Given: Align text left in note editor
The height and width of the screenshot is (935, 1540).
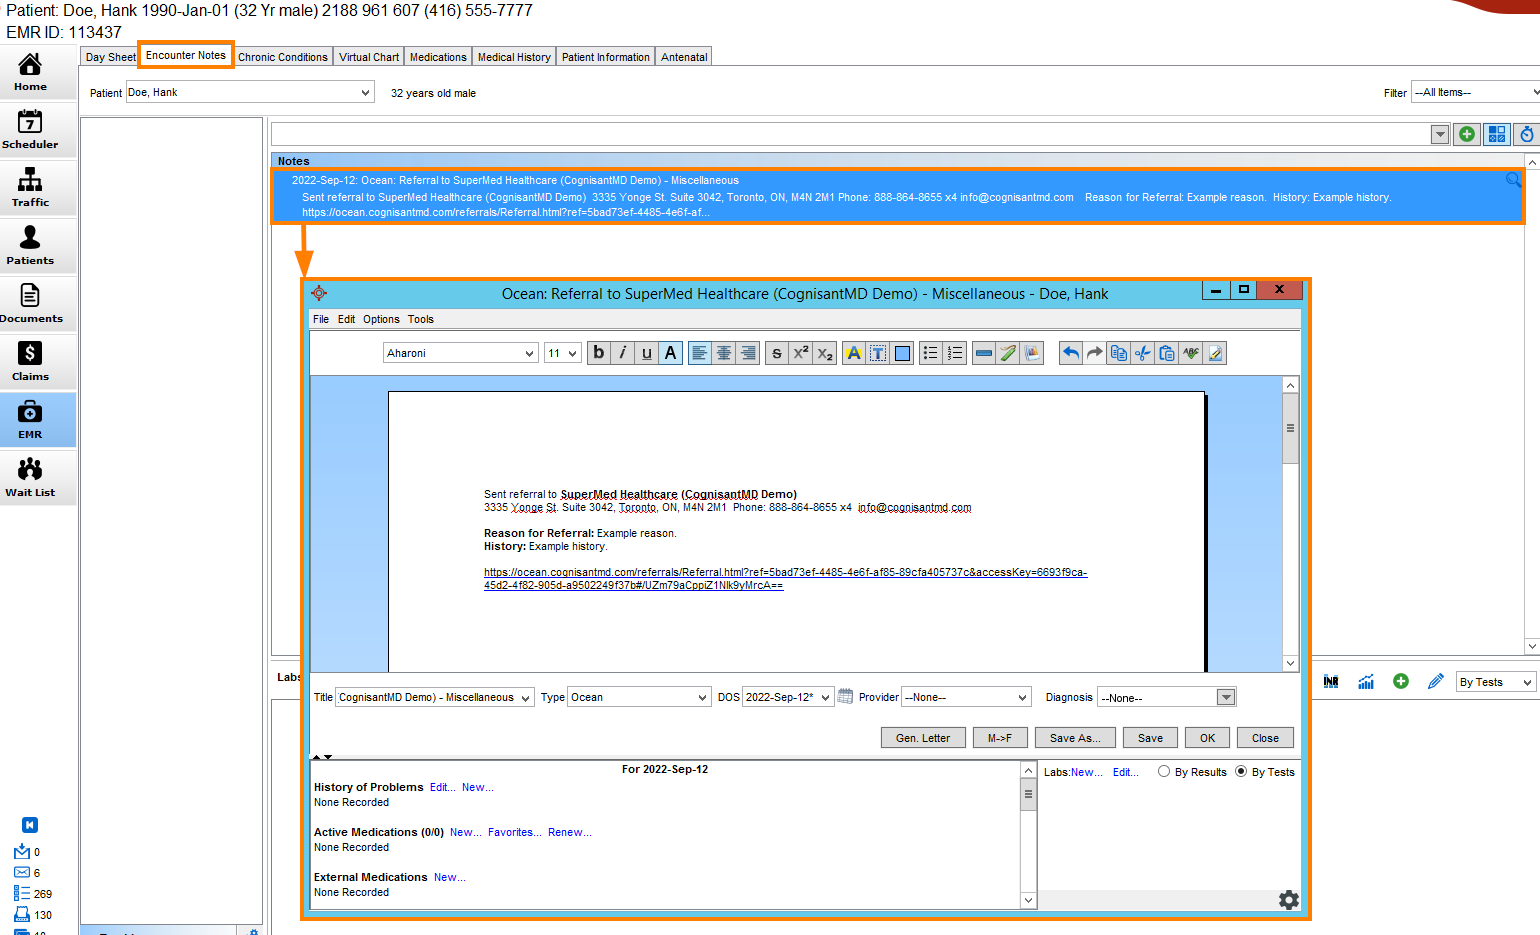Looking at the screenshot, I should (x=700, y=353).
